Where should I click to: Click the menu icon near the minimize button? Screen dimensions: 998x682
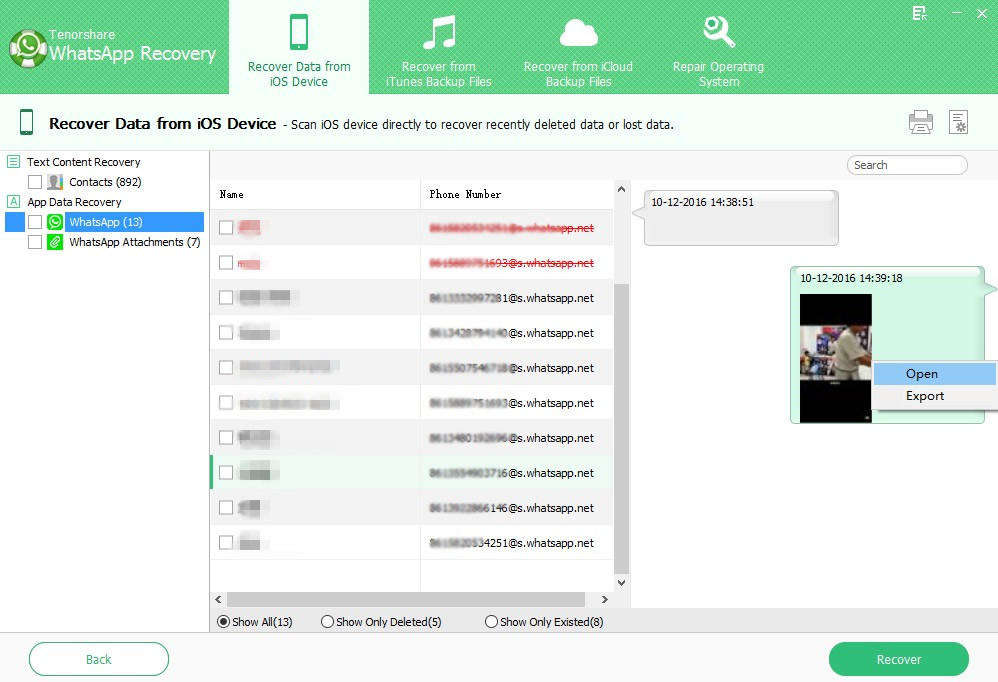(x=919, y=13)
